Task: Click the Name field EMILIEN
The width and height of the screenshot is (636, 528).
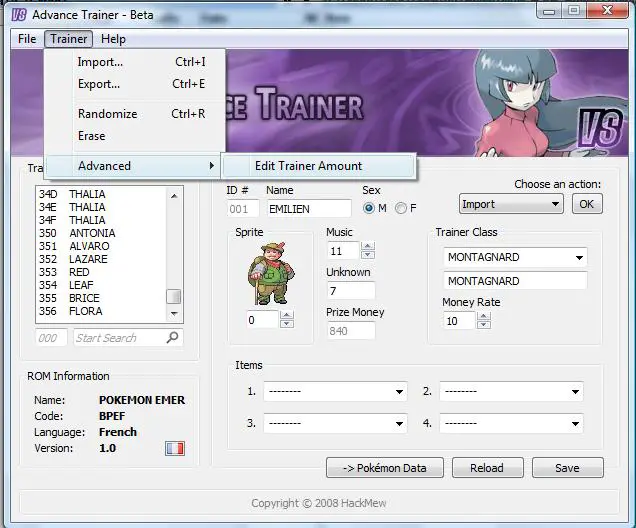Action: click(x=309, y=209)
